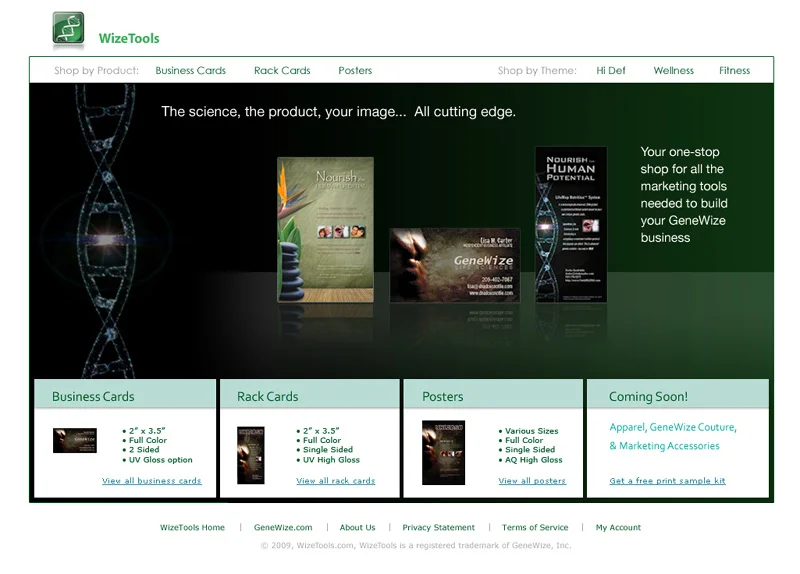
Task: Click the Nourish green rack card image
Action: (326, 230)
